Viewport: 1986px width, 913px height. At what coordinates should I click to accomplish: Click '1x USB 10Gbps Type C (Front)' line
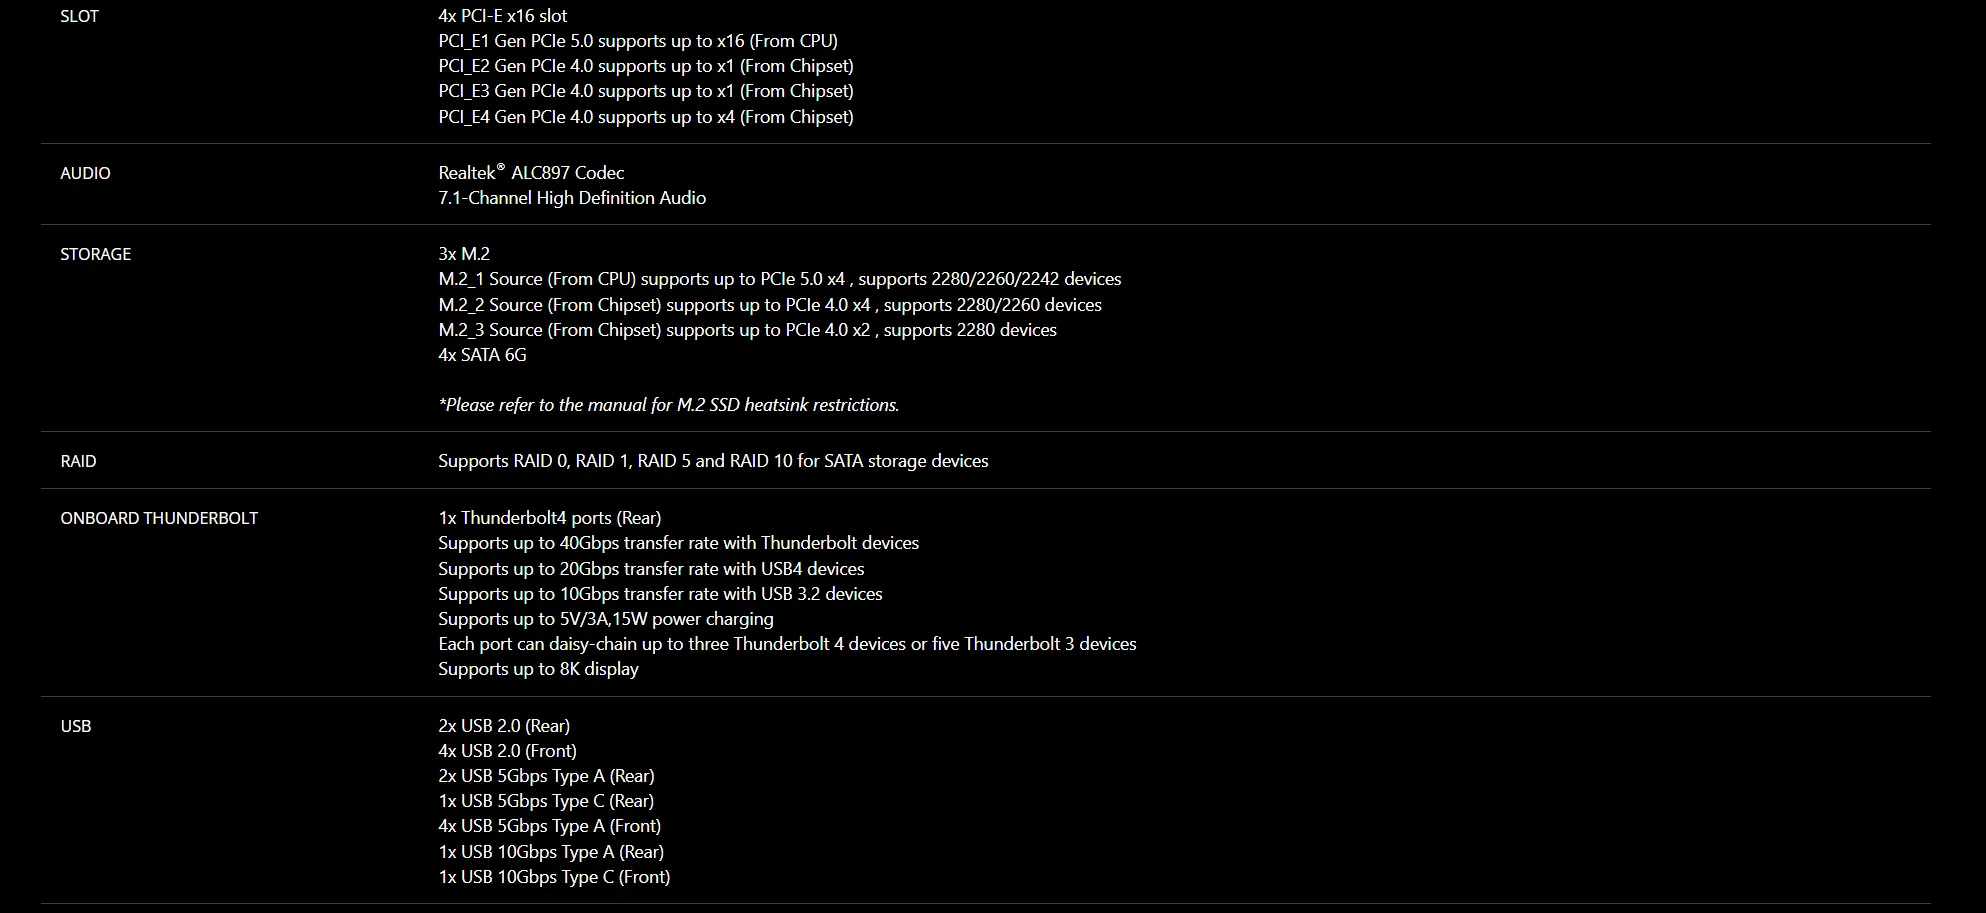[x=553, y=877]
